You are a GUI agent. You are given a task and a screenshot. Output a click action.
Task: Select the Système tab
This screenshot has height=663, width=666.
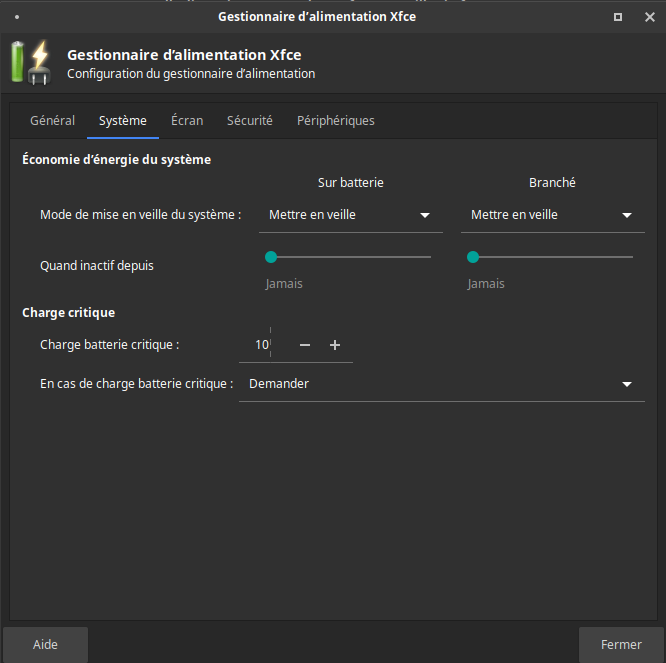click(x=123, y=121)
